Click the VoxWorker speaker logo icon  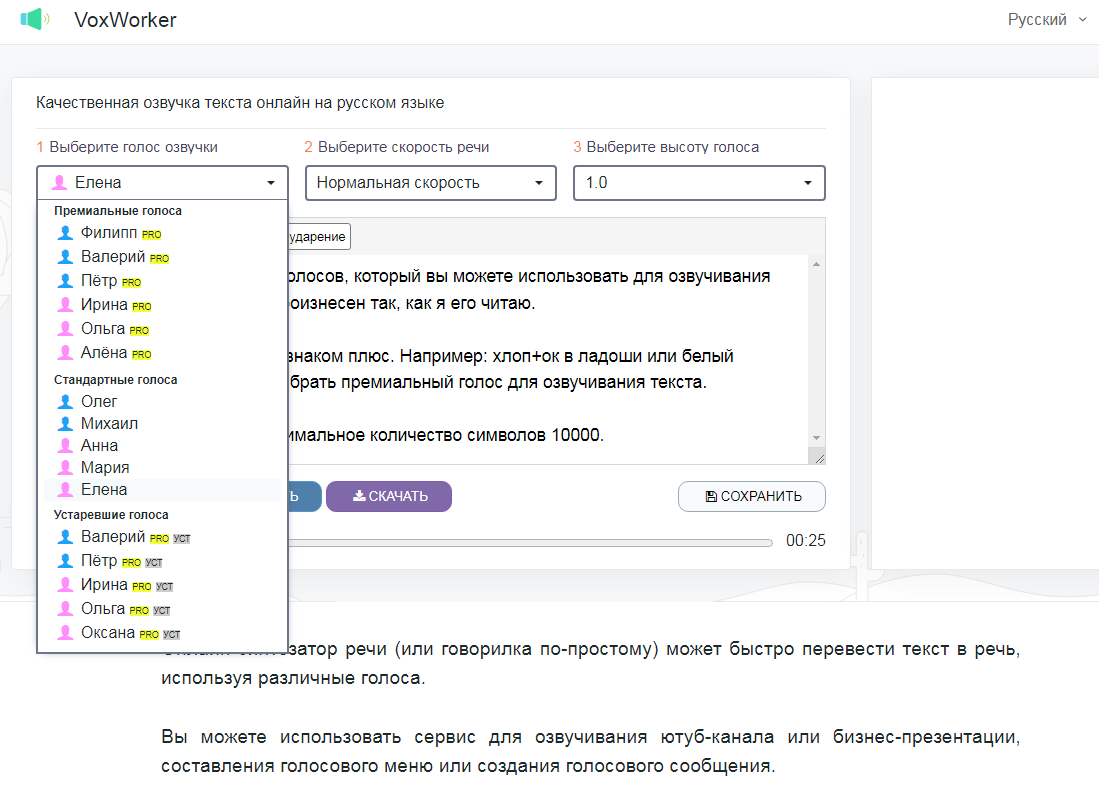[35, 18]
